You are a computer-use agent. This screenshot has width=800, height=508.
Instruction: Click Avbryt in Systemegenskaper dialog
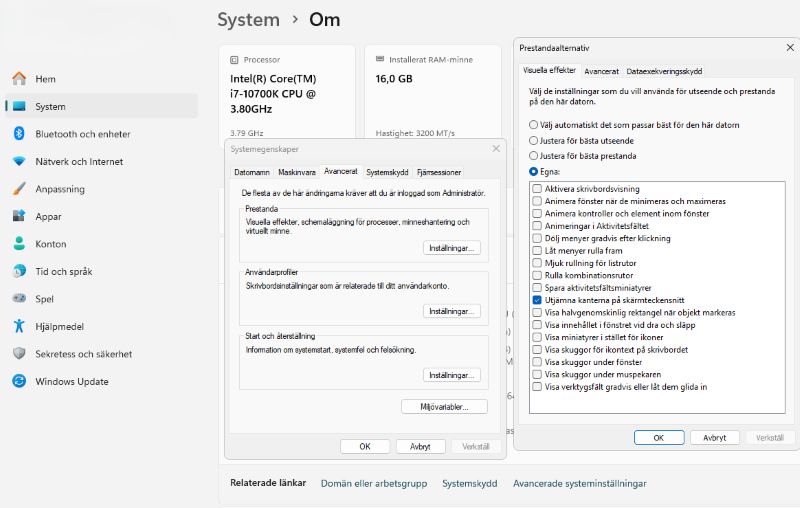(420, 446)
